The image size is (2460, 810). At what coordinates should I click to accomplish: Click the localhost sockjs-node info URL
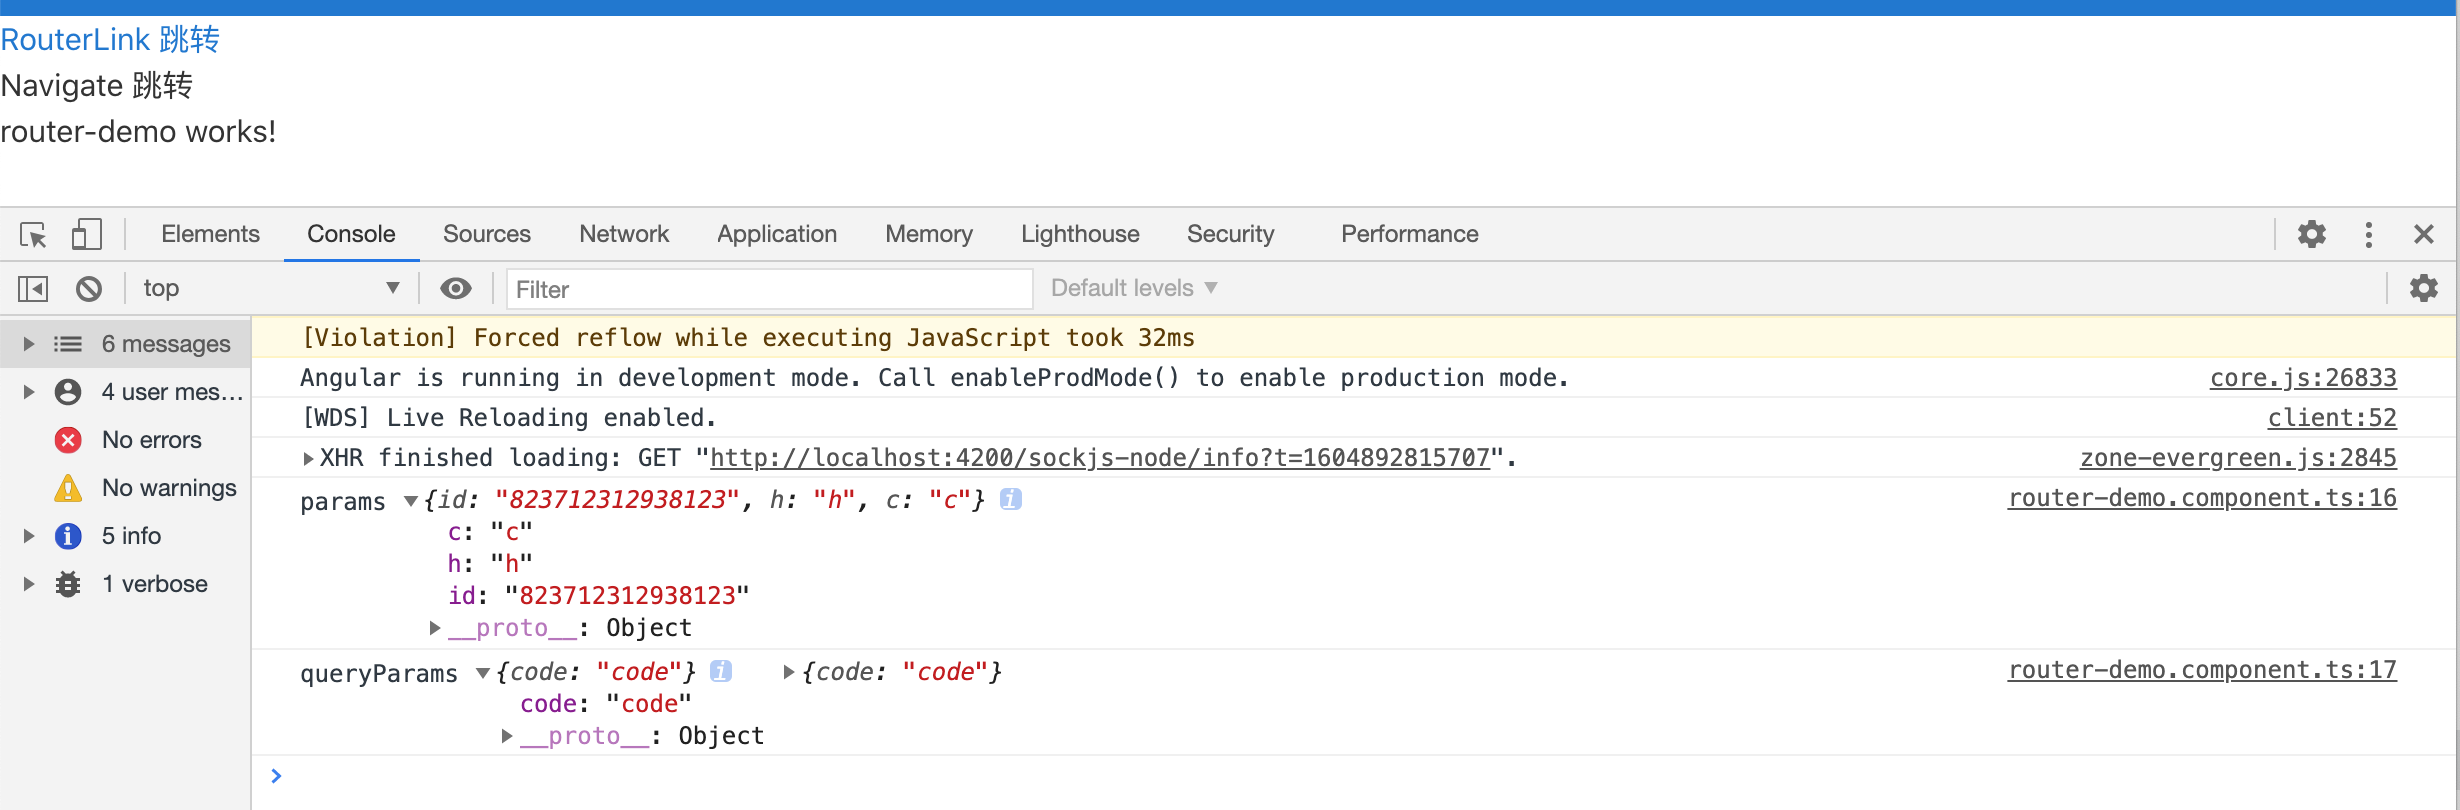[x=1100, y=458]
